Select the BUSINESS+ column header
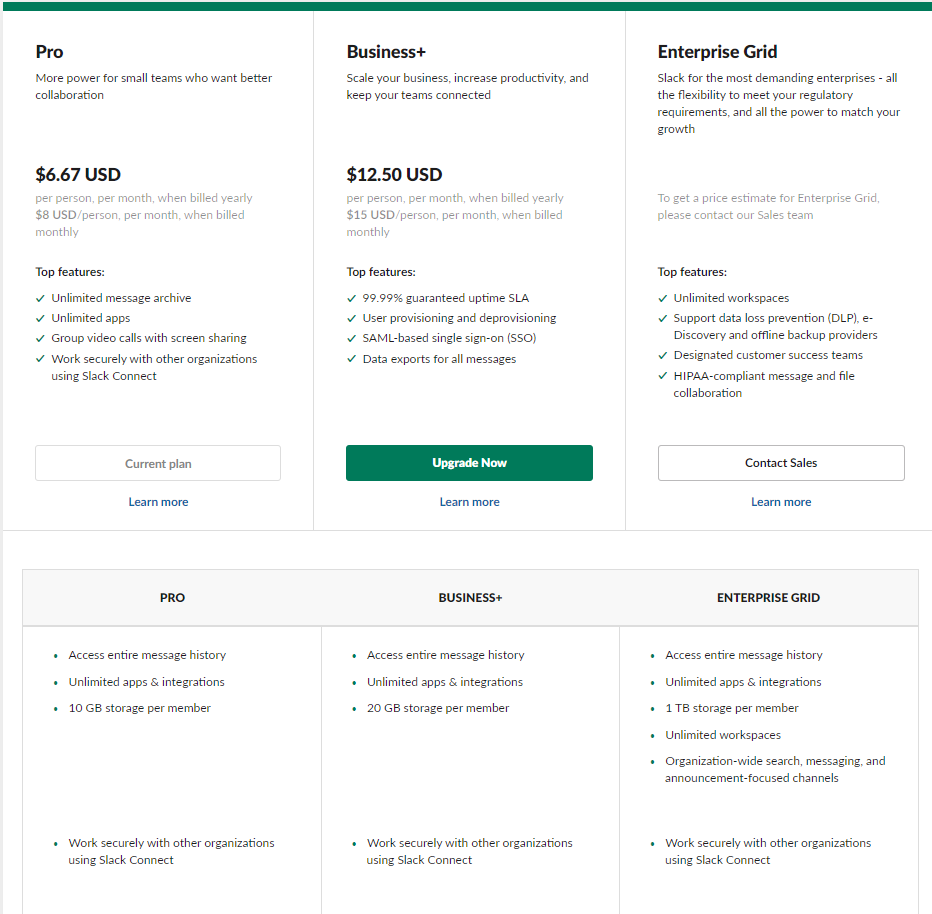The image size is (932, 914). 470,598
